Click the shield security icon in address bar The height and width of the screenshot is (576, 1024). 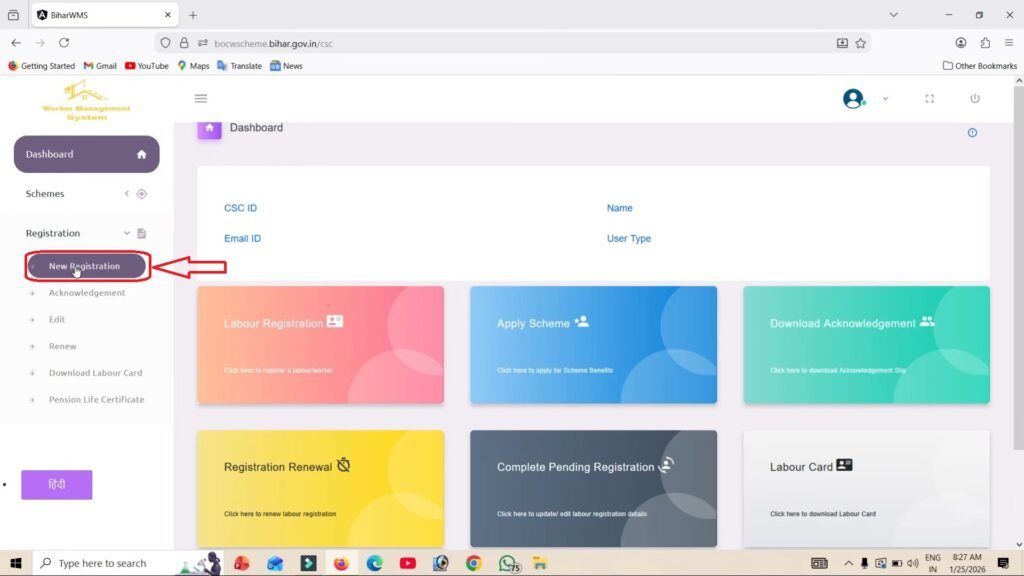tap(165, 43)
